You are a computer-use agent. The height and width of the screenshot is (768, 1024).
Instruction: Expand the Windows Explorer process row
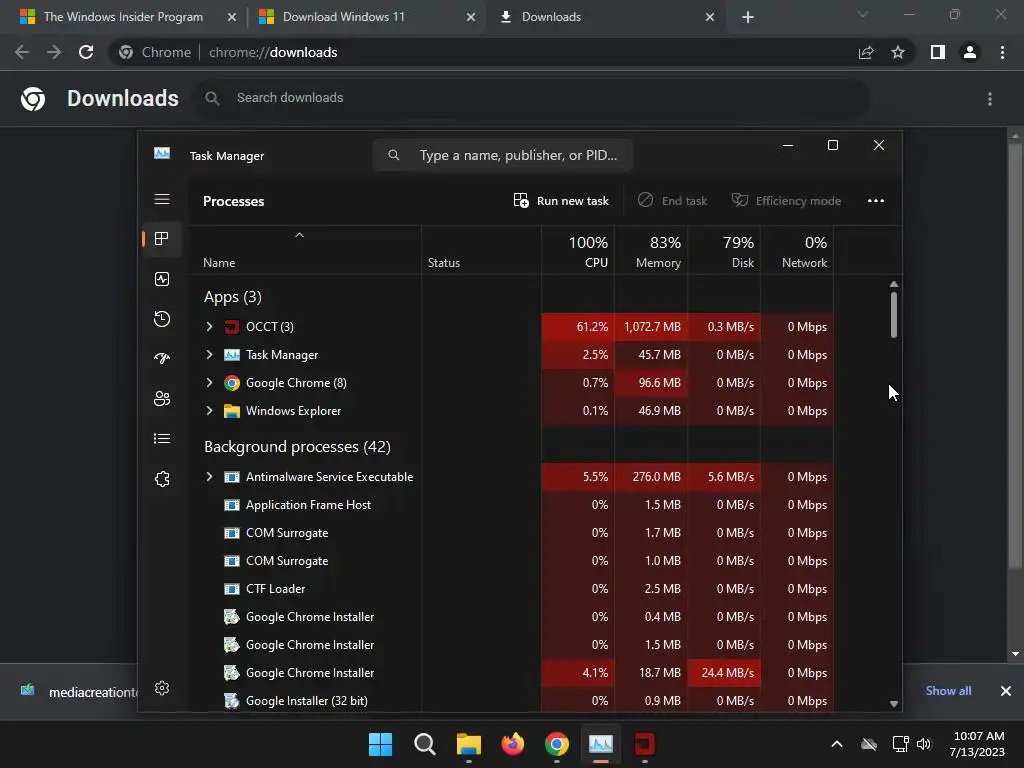[x=209, y=411]
